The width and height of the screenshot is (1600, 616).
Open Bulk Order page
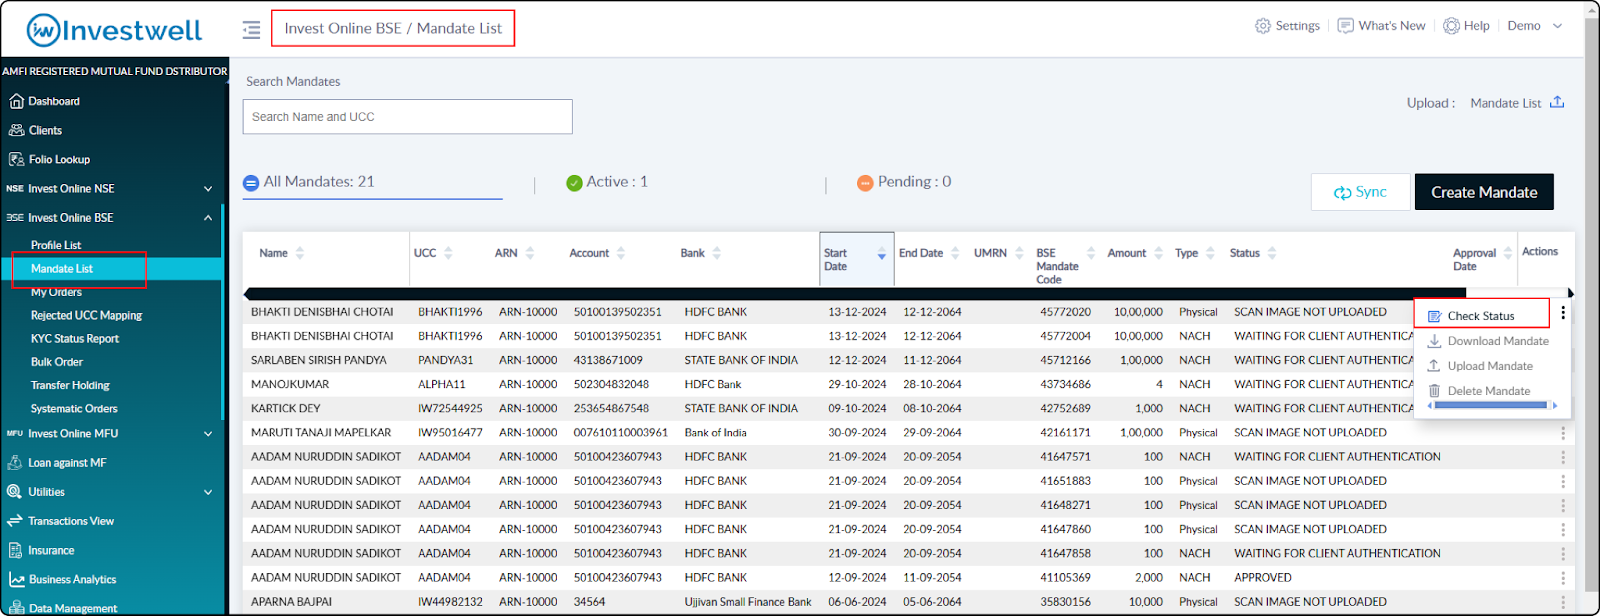pyautogui.click(x=56, y=362)
